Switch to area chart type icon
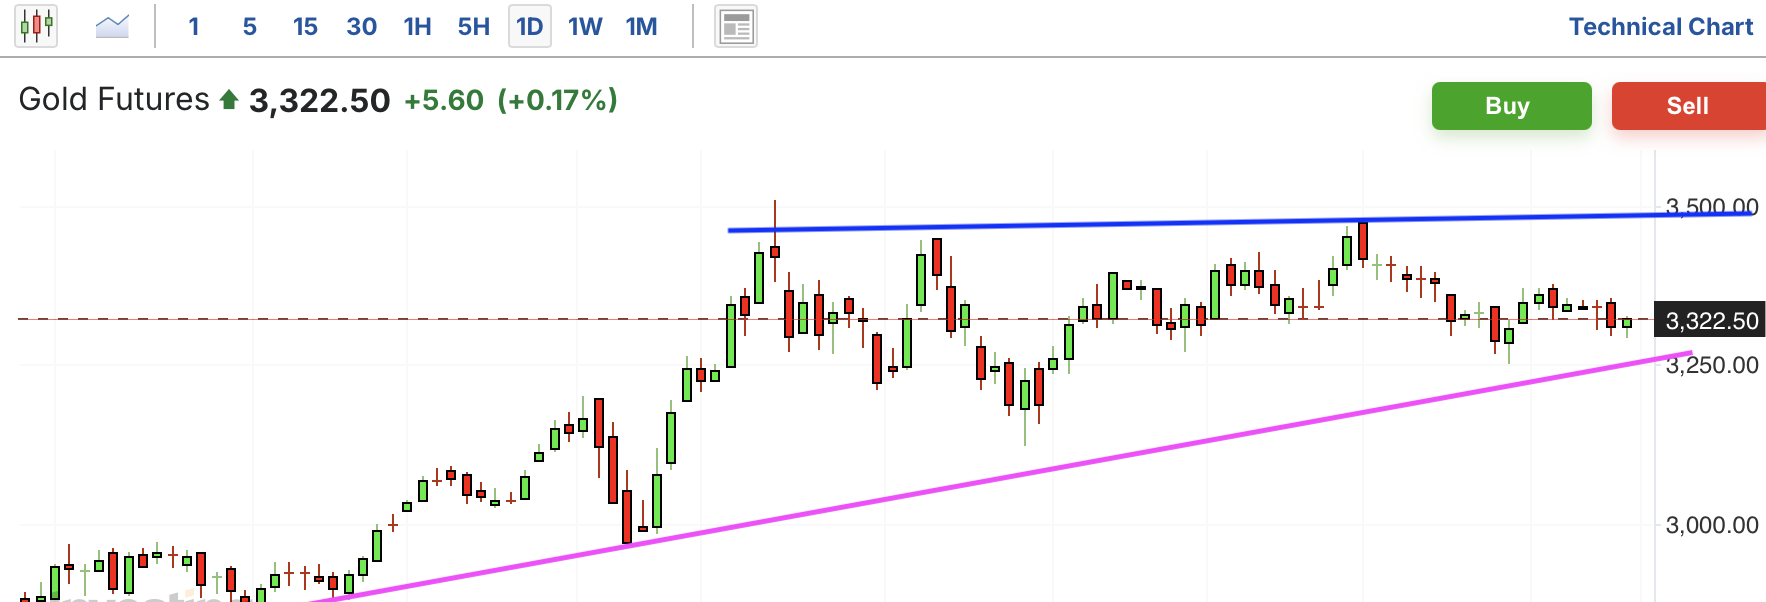Image resolution: width=1766 pixels, height=602 pixels. (x=112, y=26)
